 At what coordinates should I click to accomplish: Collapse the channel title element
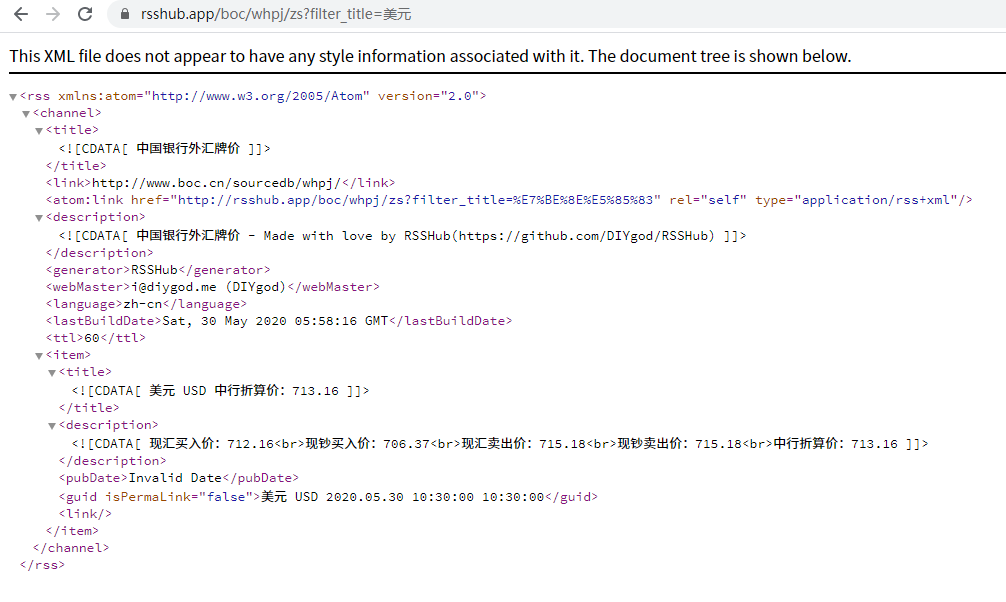click(x=38, y=130)
